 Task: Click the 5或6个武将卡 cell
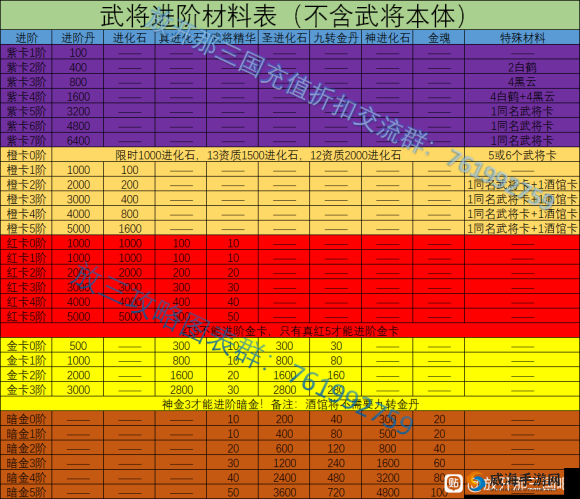(x=522, y=155)
